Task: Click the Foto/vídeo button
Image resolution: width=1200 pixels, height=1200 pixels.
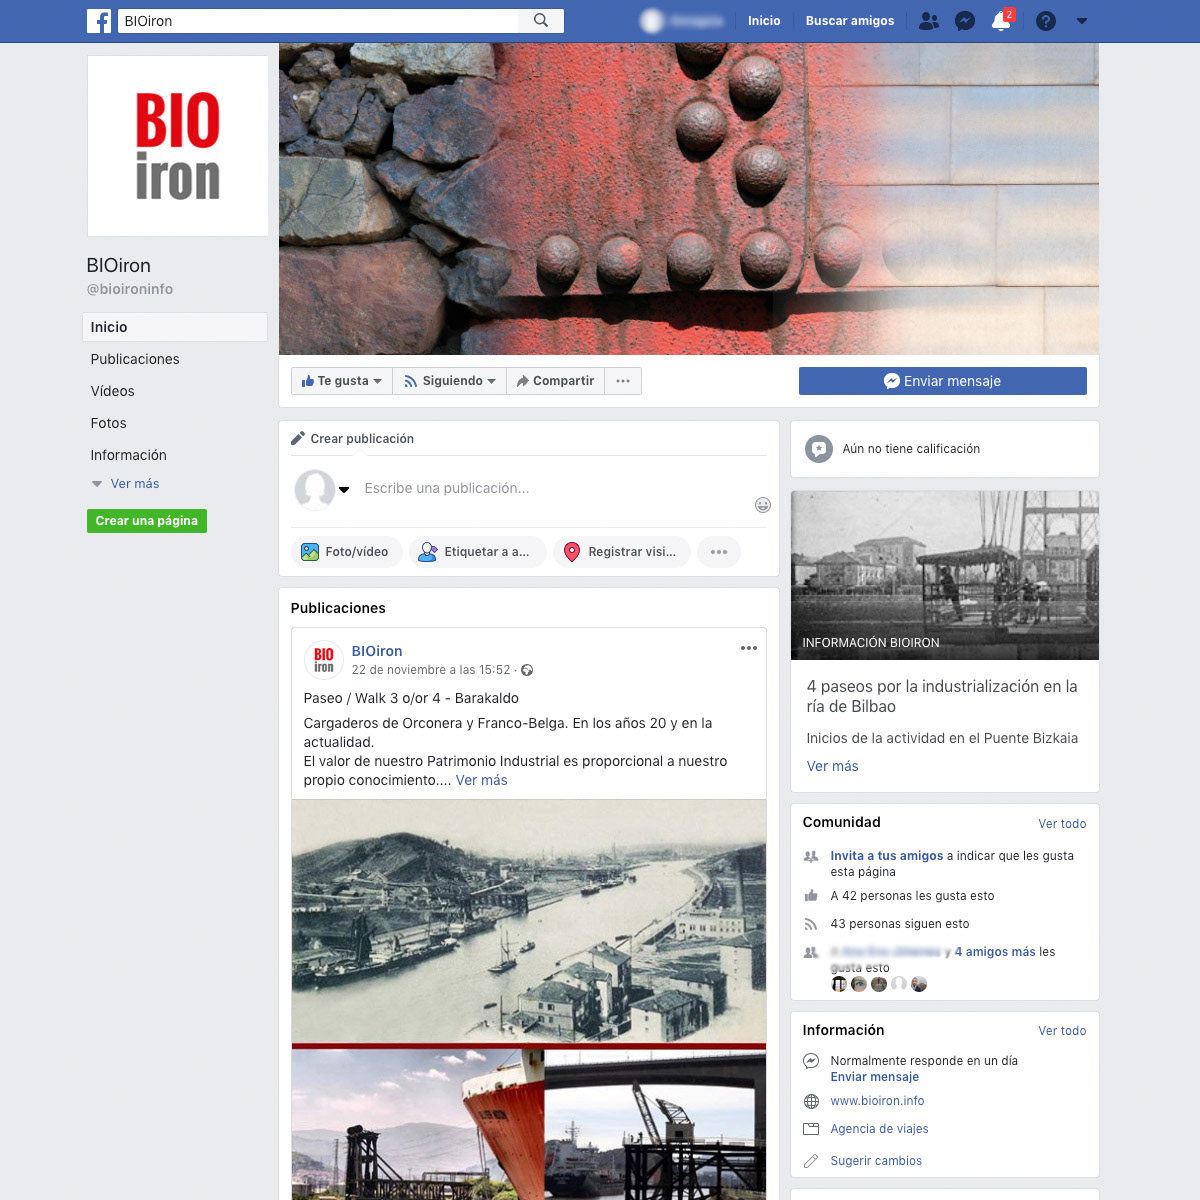Action: tap(346, 552)
